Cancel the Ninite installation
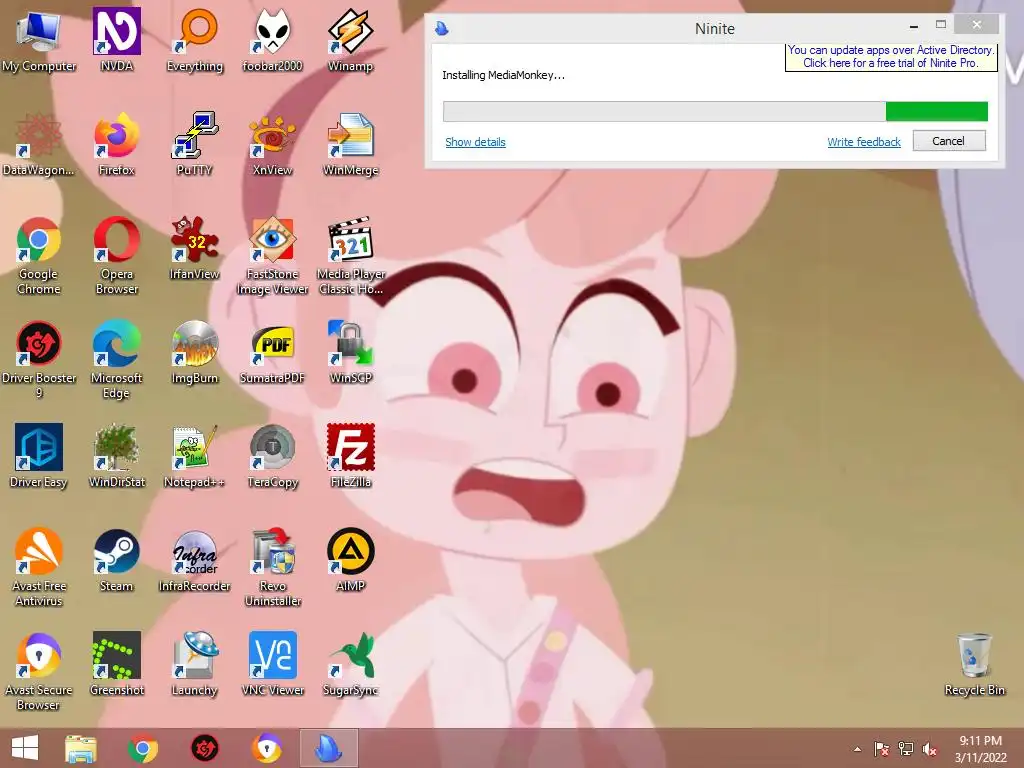Viewport: 1024px width, 768px height. point(948,141)
